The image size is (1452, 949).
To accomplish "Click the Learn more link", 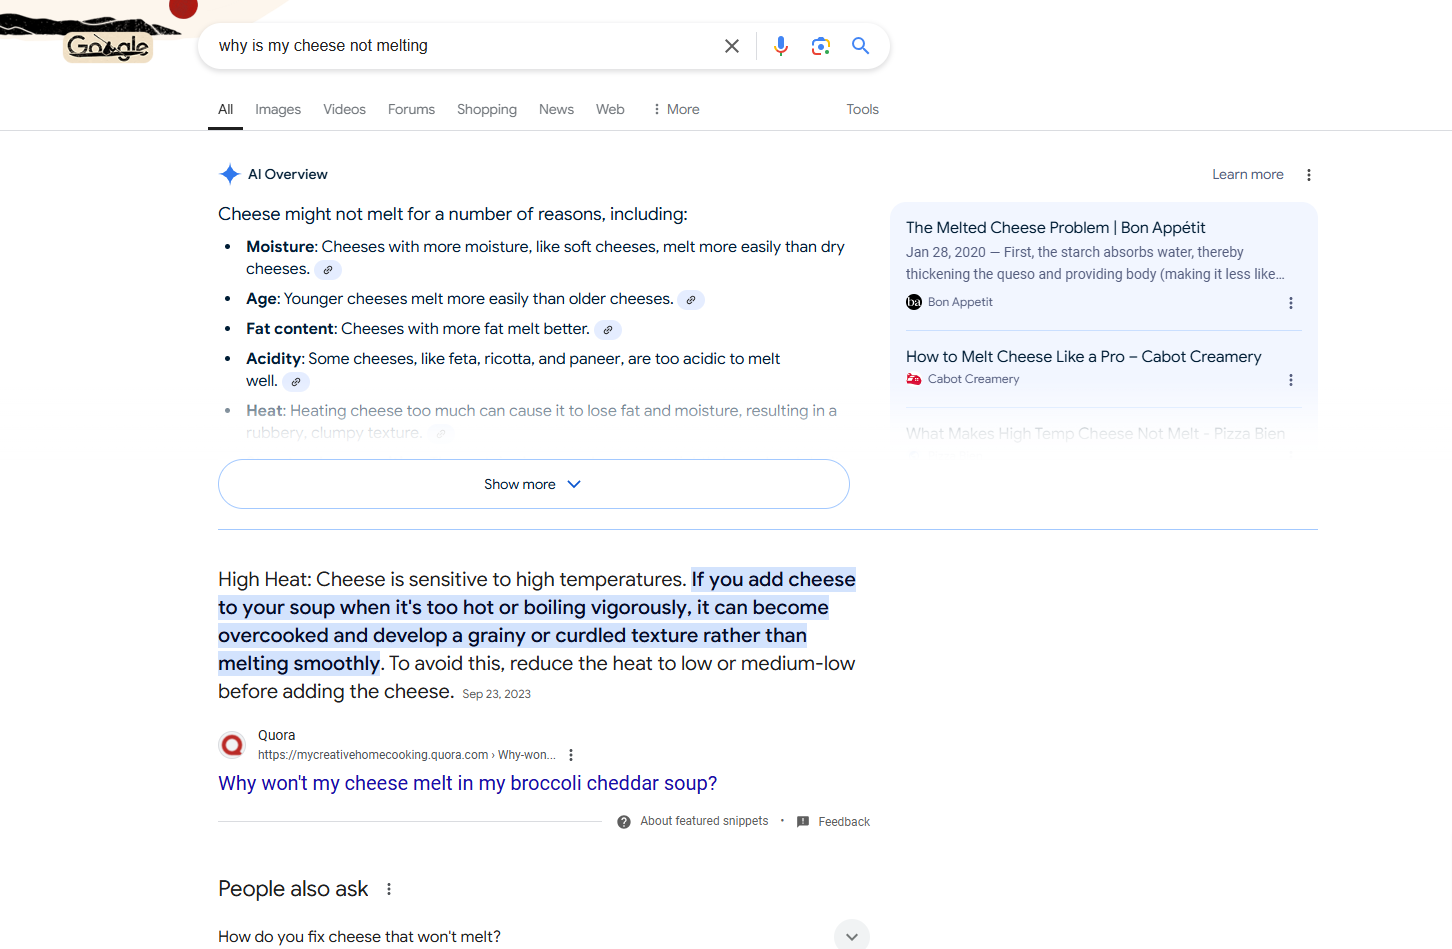I will click(x=1247, y=175).
